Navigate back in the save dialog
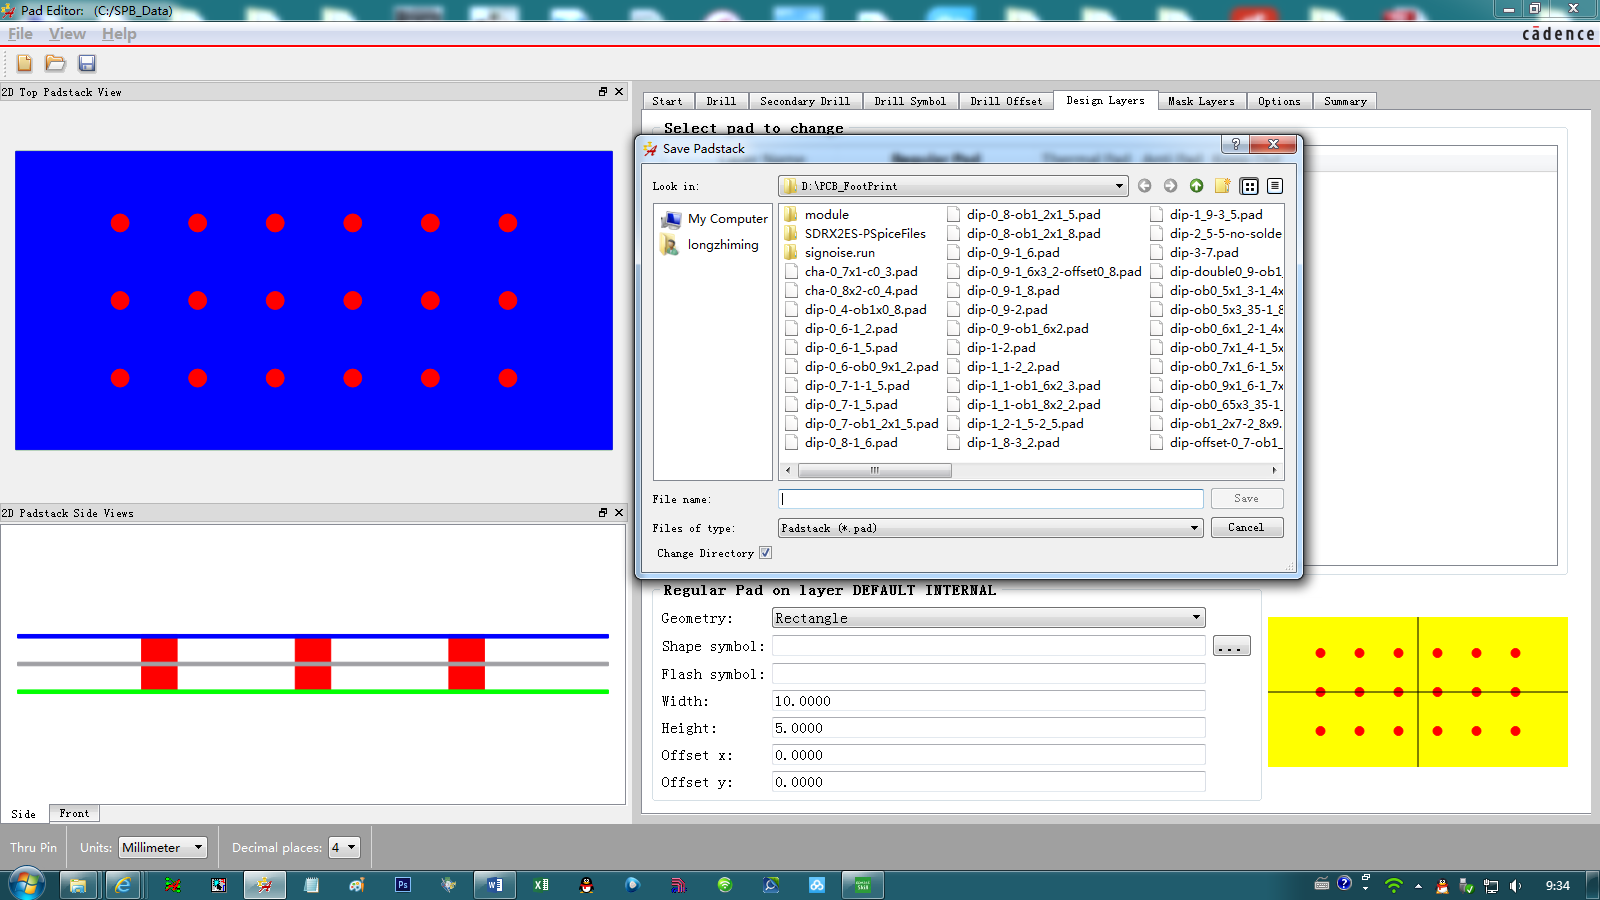1600x900 pixels. (1144, 186)
